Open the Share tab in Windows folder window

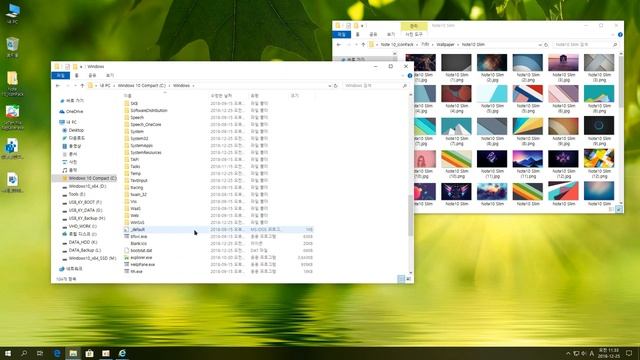[92, 76]
